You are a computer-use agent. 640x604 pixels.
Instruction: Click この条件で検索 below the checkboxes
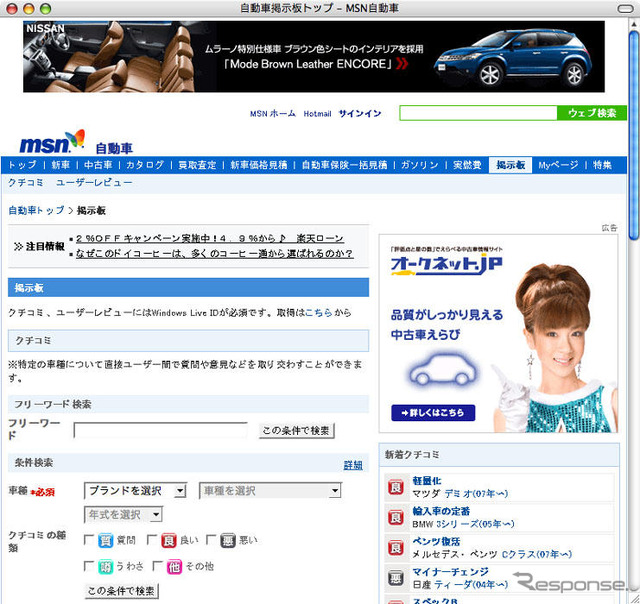[x=121, y=591]
